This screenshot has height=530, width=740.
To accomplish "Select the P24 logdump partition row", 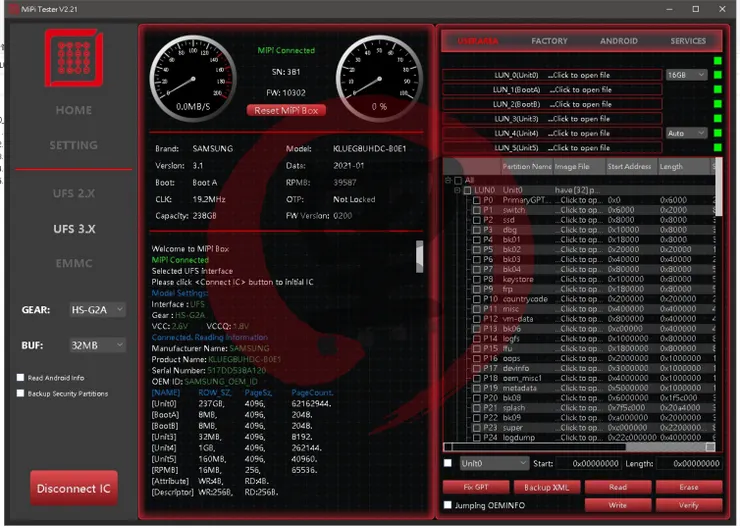I will pos(579,437).
